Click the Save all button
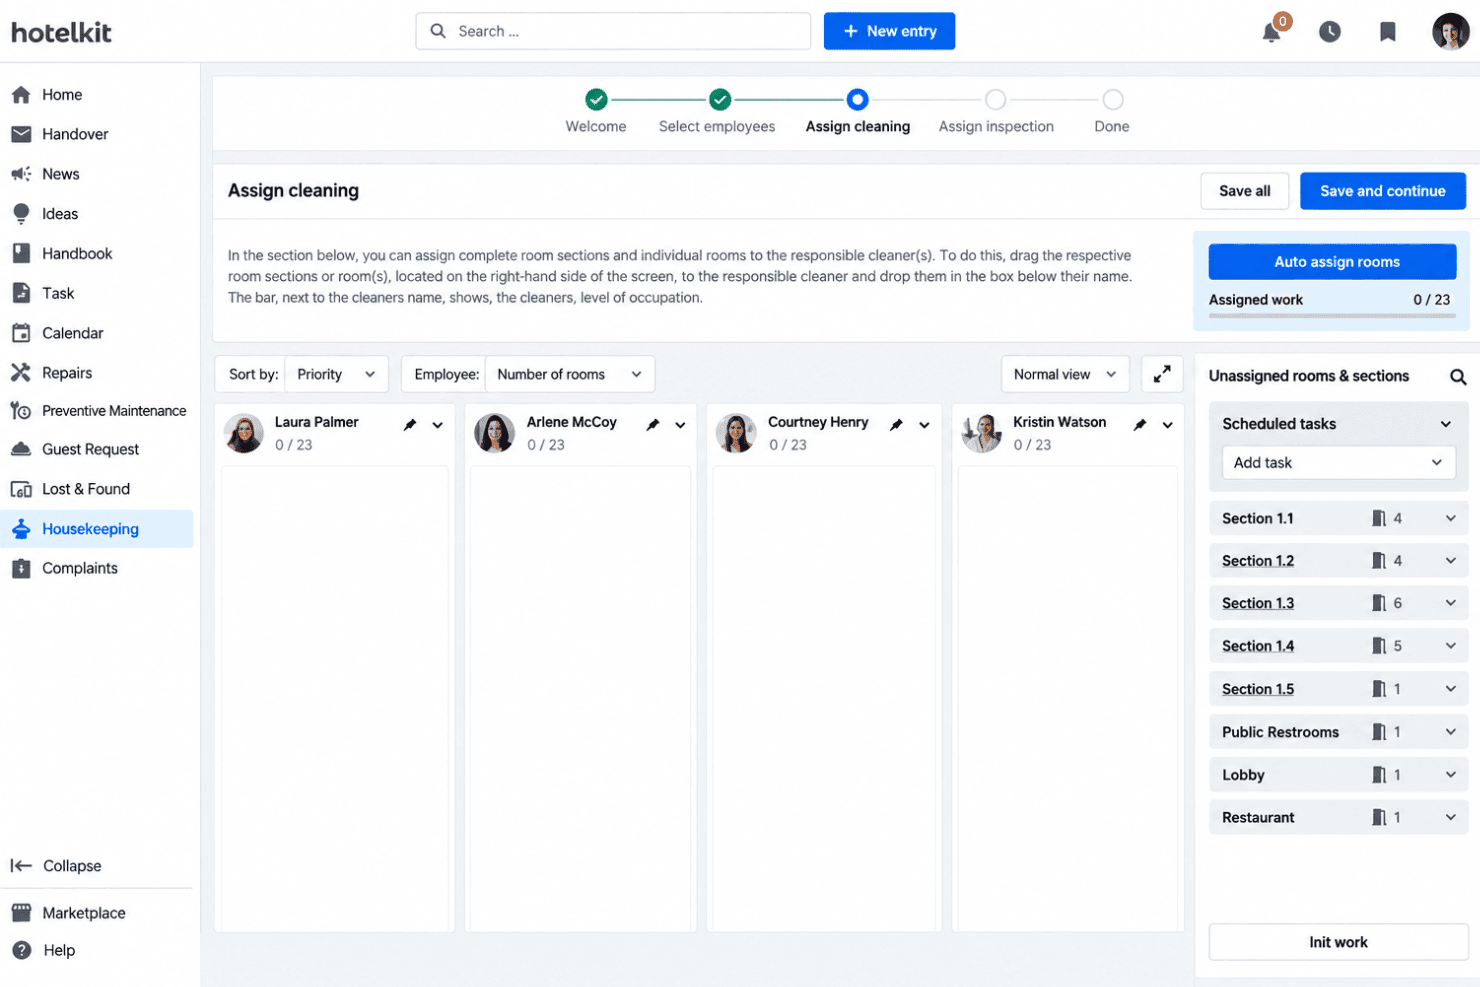The width and height of the screenshot is (1480, 987). (x=1244, y=191)
